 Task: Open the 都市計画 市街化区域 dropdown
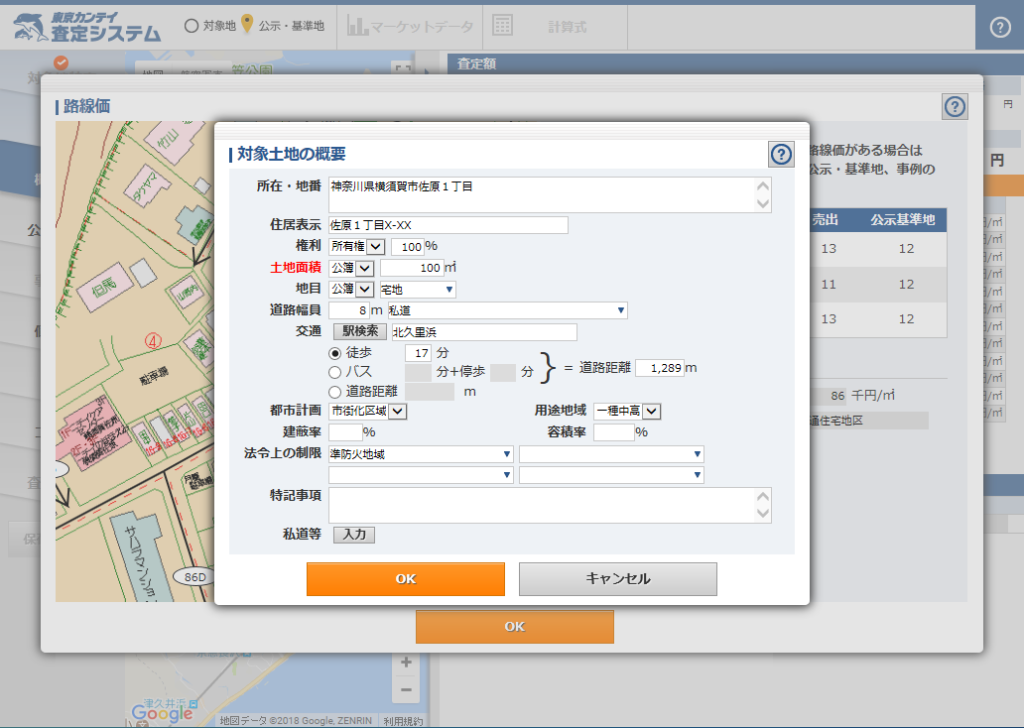pyautogui.click(x=368, y=411)
